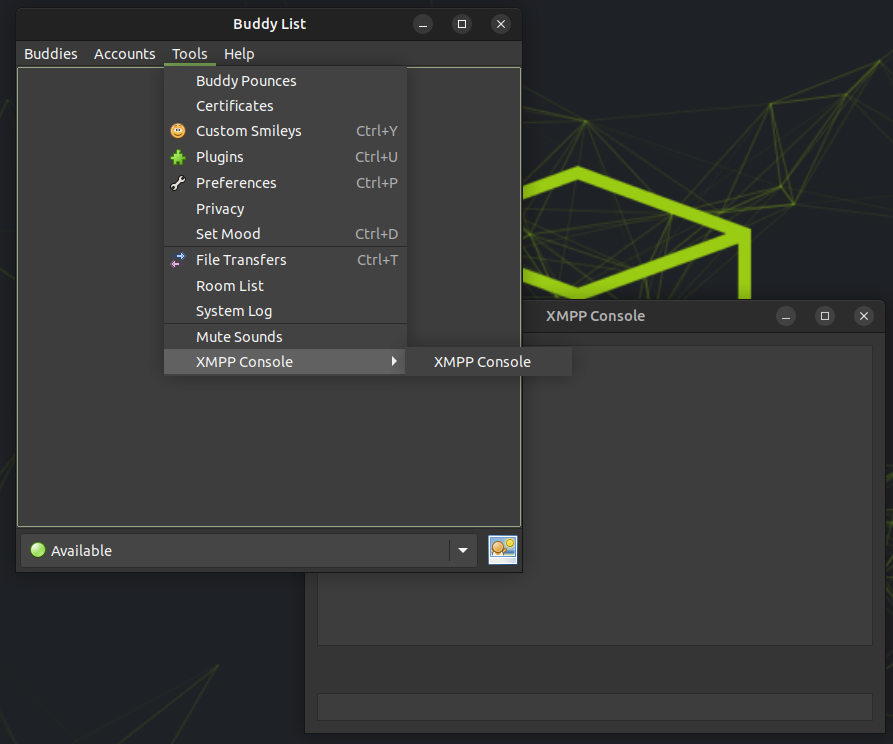Click the Custom Smileys smiley face icon
The image size is (893, 744).
tap(178, 131)
